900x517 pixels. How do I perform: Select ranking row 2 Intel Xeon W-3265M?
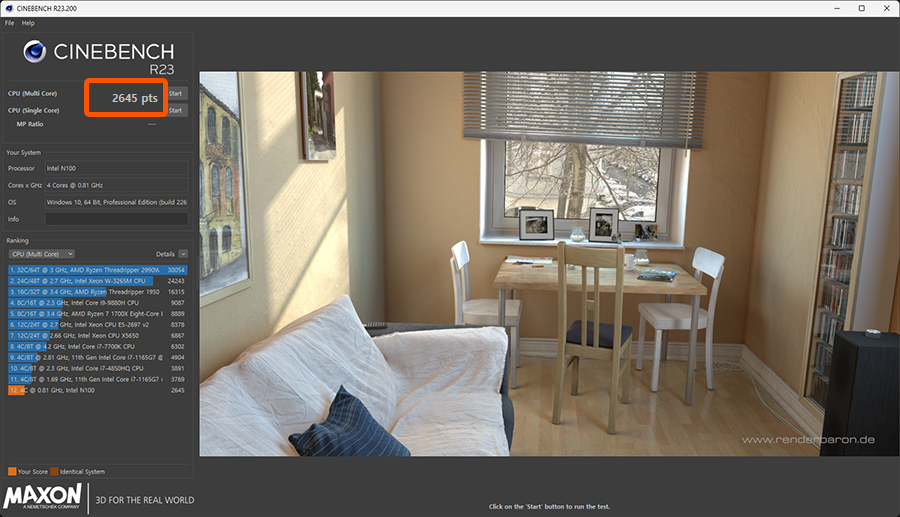tap(98, 281)
